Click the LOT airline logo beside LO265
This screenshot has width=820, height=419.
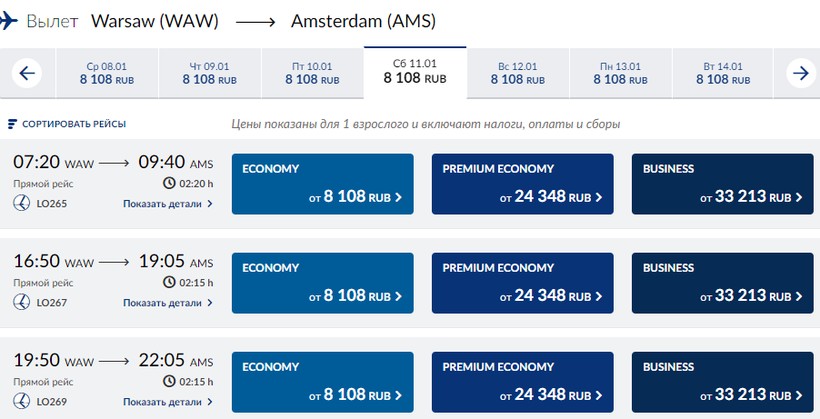pos(21,203)
